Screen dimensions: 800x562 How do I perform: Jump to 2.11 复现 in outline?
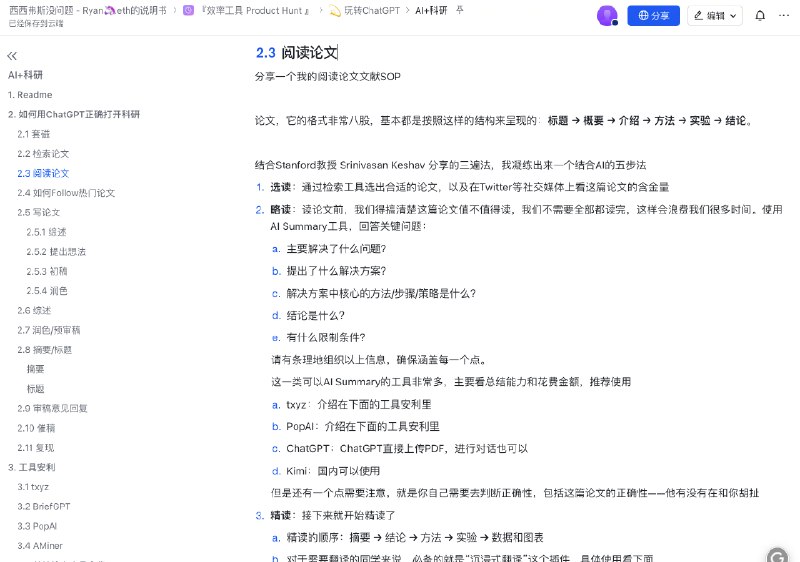click(36, 448)
